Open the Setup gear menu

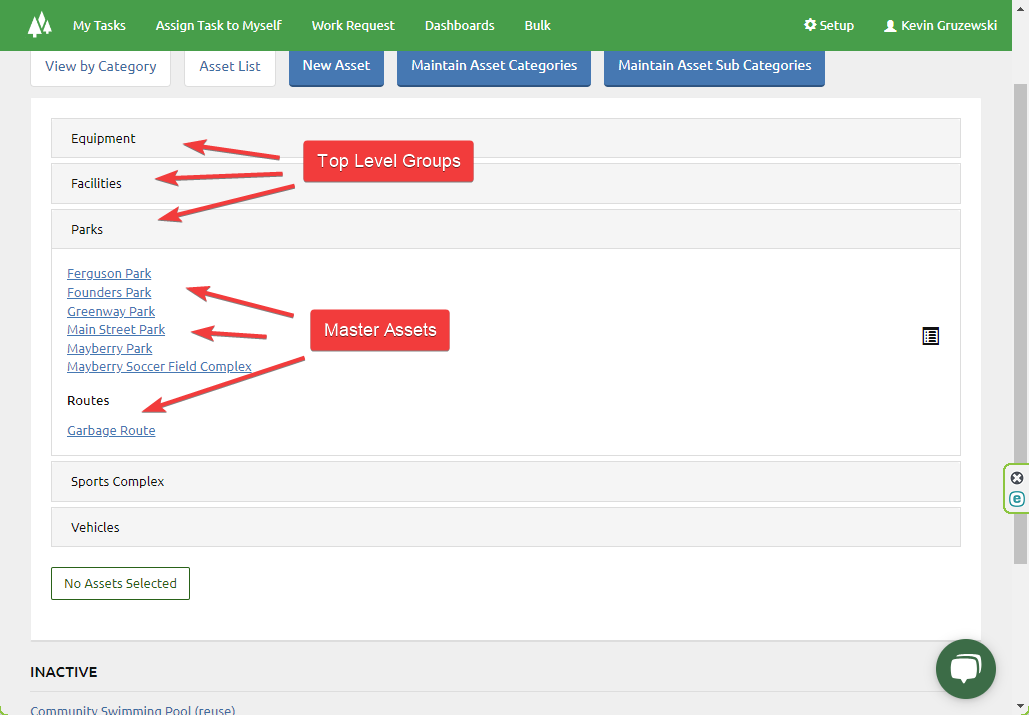click(829, 25)
